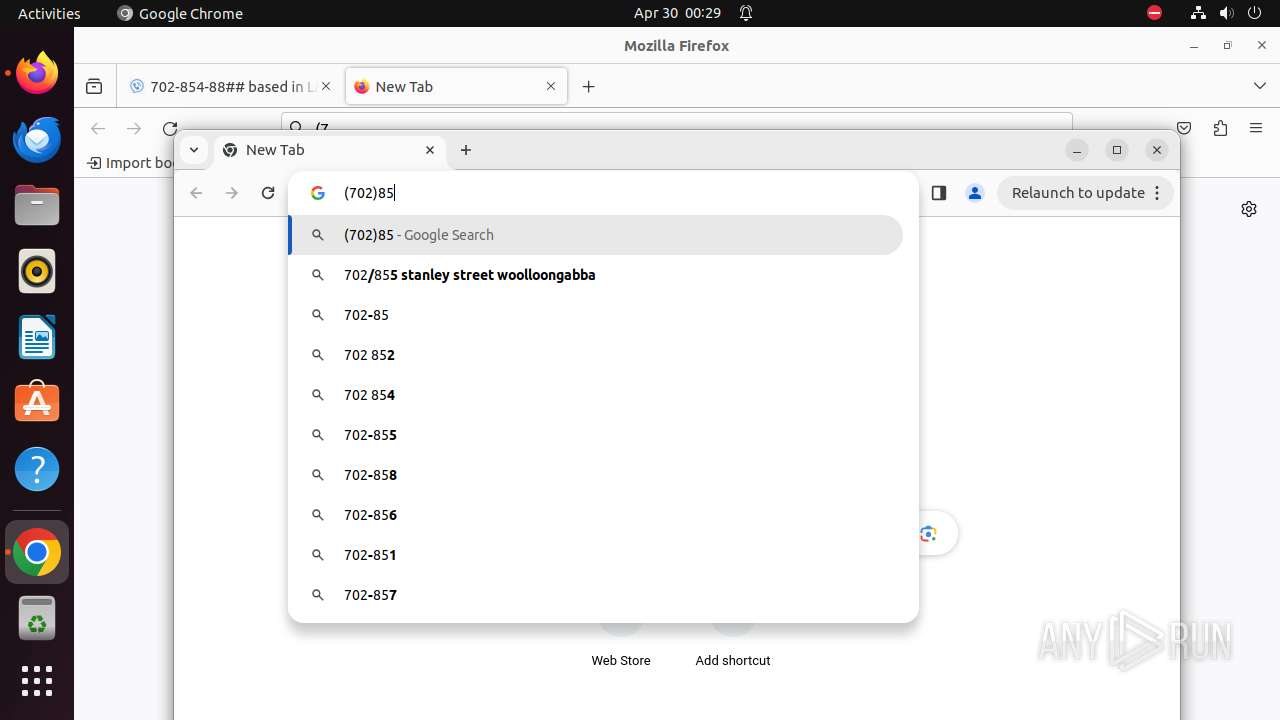Open the volume indicator in top bar
Screen dimensions: 1280x720
tap(1226, 13)
